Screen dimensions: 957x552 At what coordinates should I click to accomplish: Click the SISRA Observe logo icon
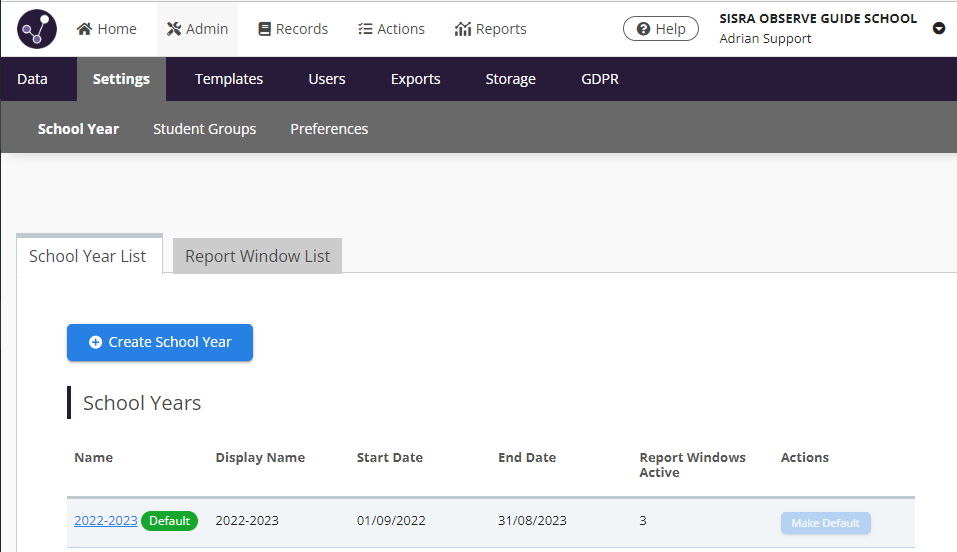click(37, 29)
